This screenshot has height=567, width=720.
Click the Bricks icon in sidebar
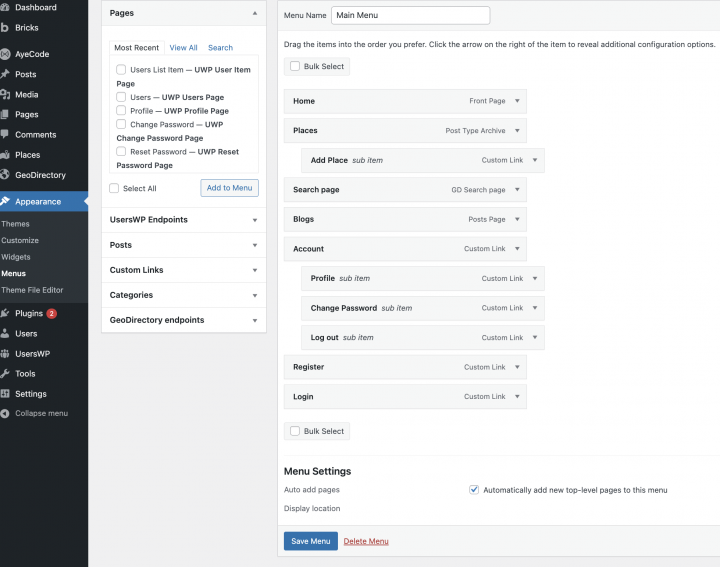pyautogui.click(x=6, y=27)
